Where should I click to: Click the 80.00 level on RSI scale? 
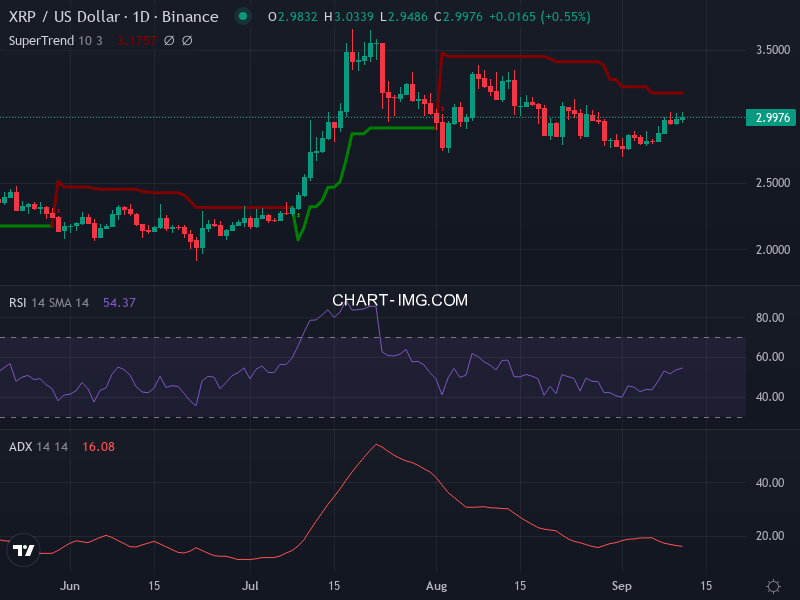[x=768, y=318]
